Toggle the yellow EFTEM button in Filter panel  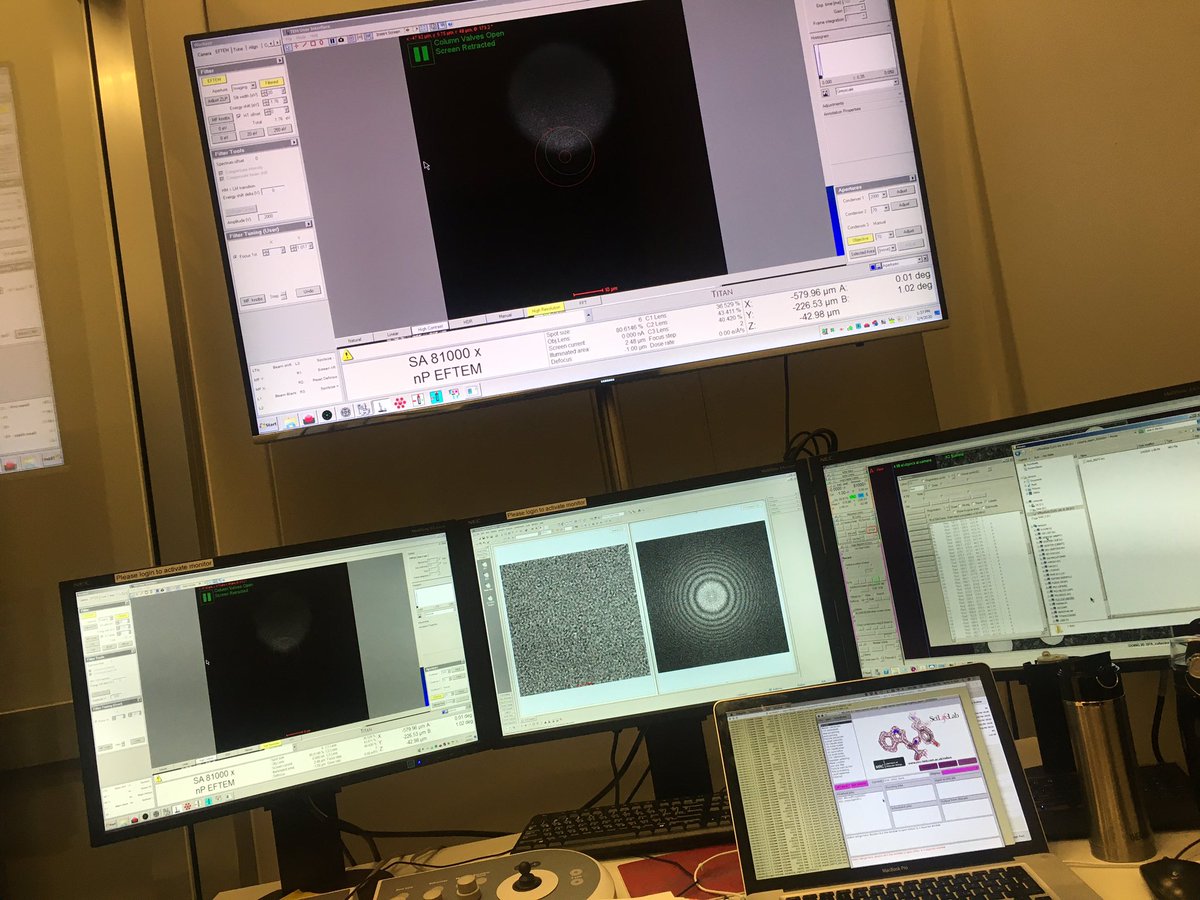[x=214, y=80]
